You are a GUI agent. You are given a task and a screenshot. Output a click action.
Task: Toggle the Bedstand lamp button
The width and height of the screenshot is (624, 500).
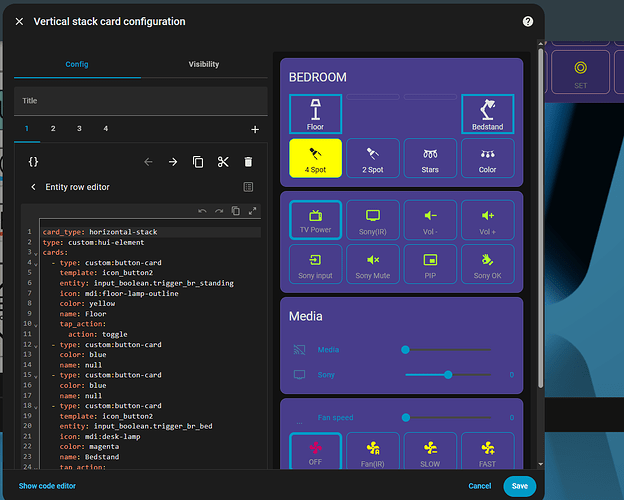pos(488,114)
